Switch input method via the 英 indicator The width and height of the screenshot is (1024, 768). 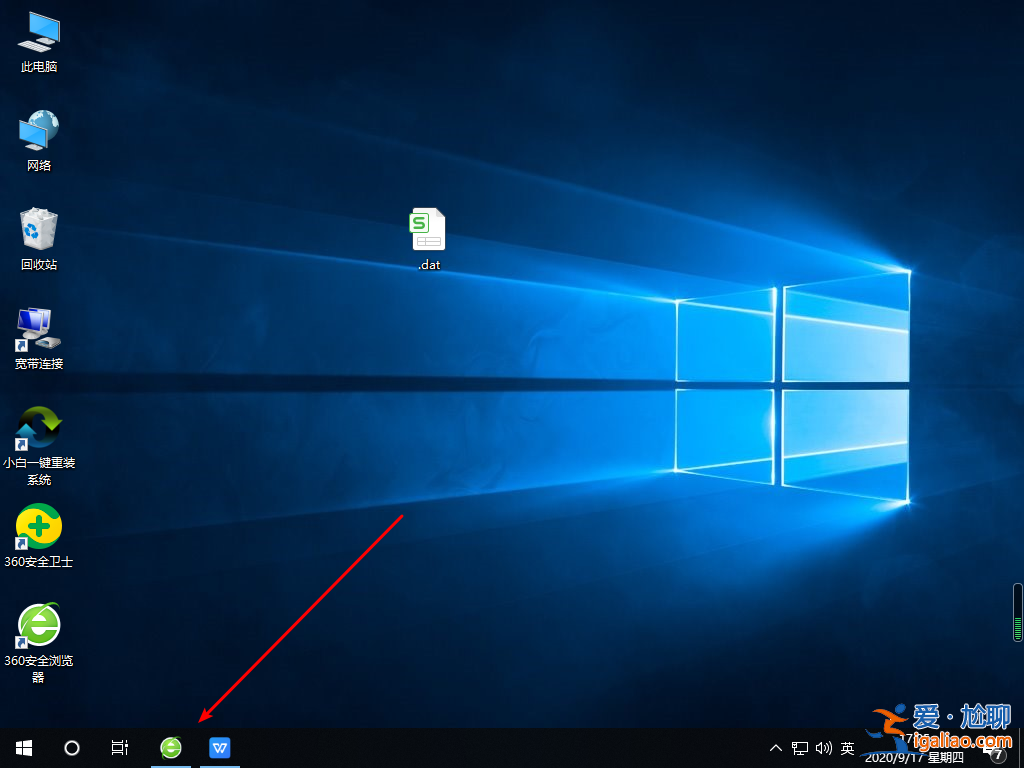(x=846, y=747)
